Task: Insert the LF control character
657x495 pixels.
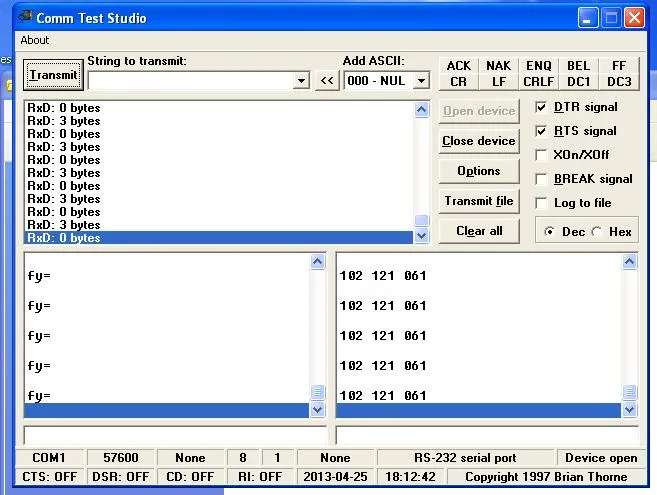Action: pyautogui.click(x=498, y=82)
